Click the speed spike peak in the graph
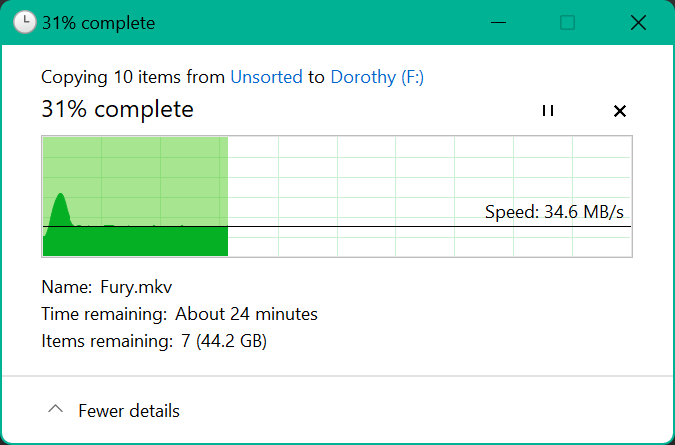This screenshot has width=675, height=445. coord(60,195)
